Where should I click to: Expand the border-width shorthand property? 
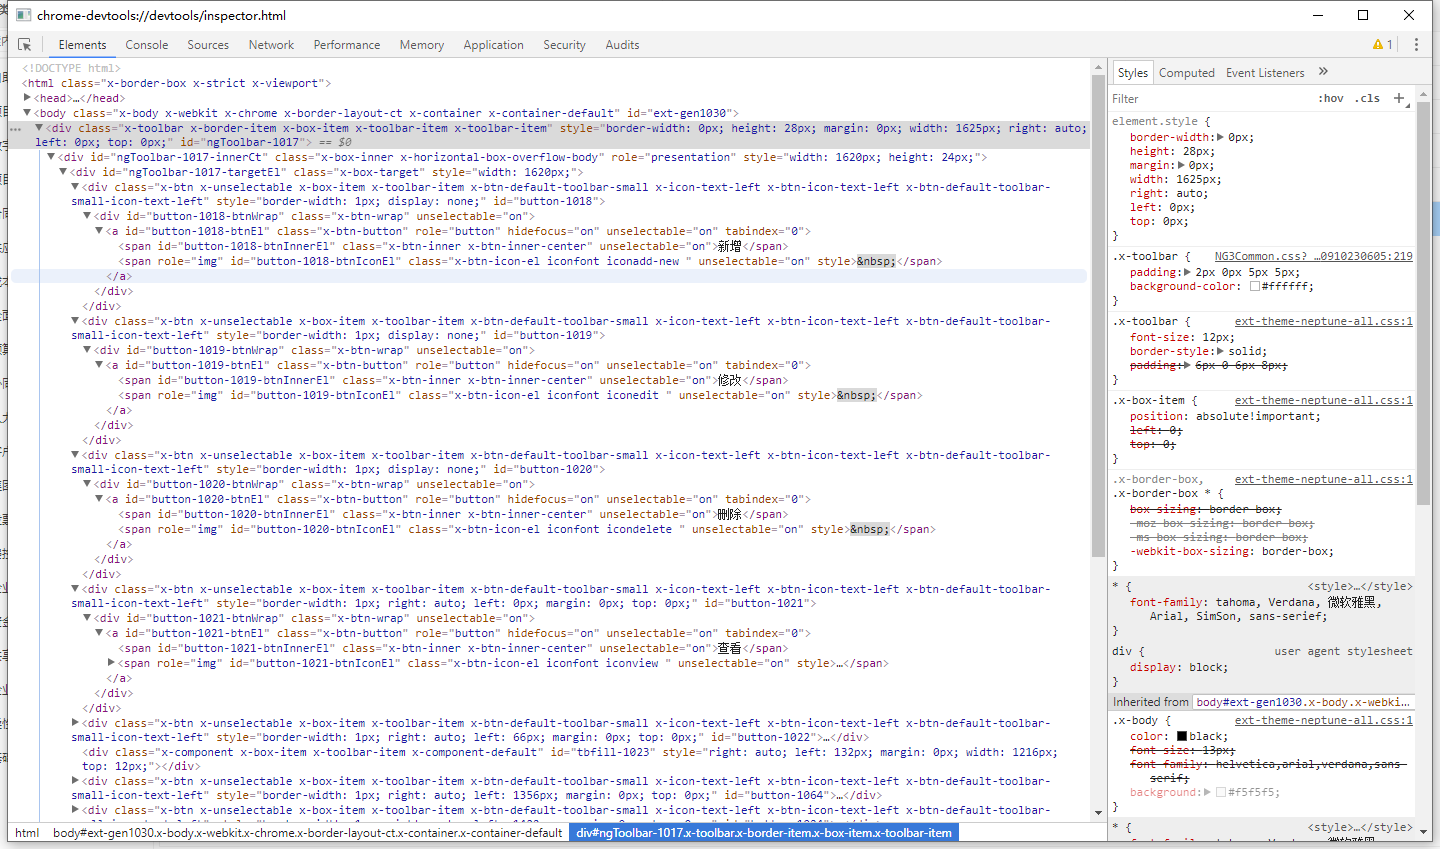[1220, 138]
